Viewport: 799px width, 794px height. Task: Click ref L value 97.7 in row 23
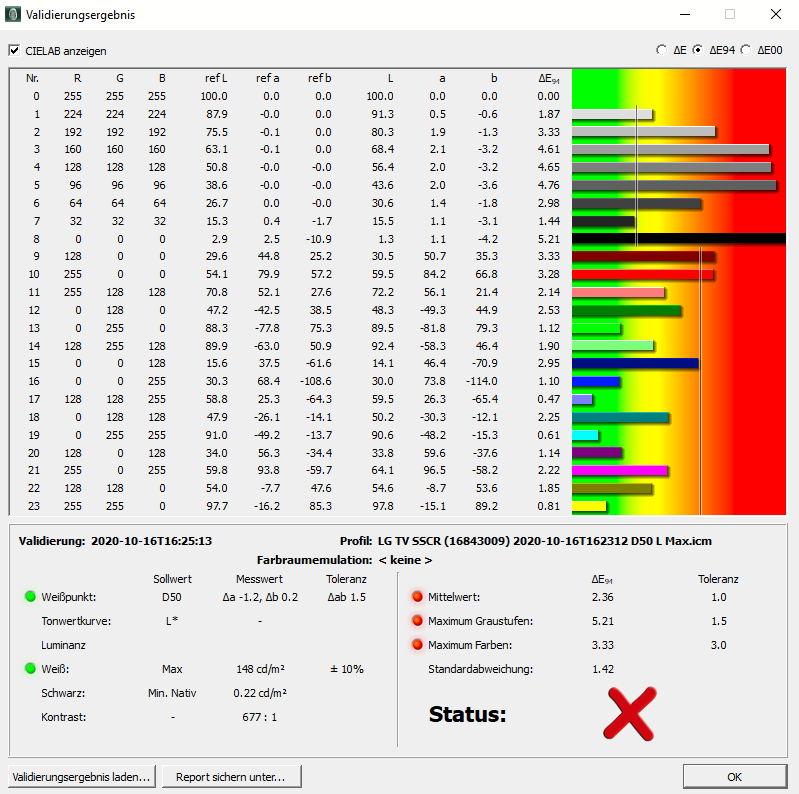coord(217,506)
